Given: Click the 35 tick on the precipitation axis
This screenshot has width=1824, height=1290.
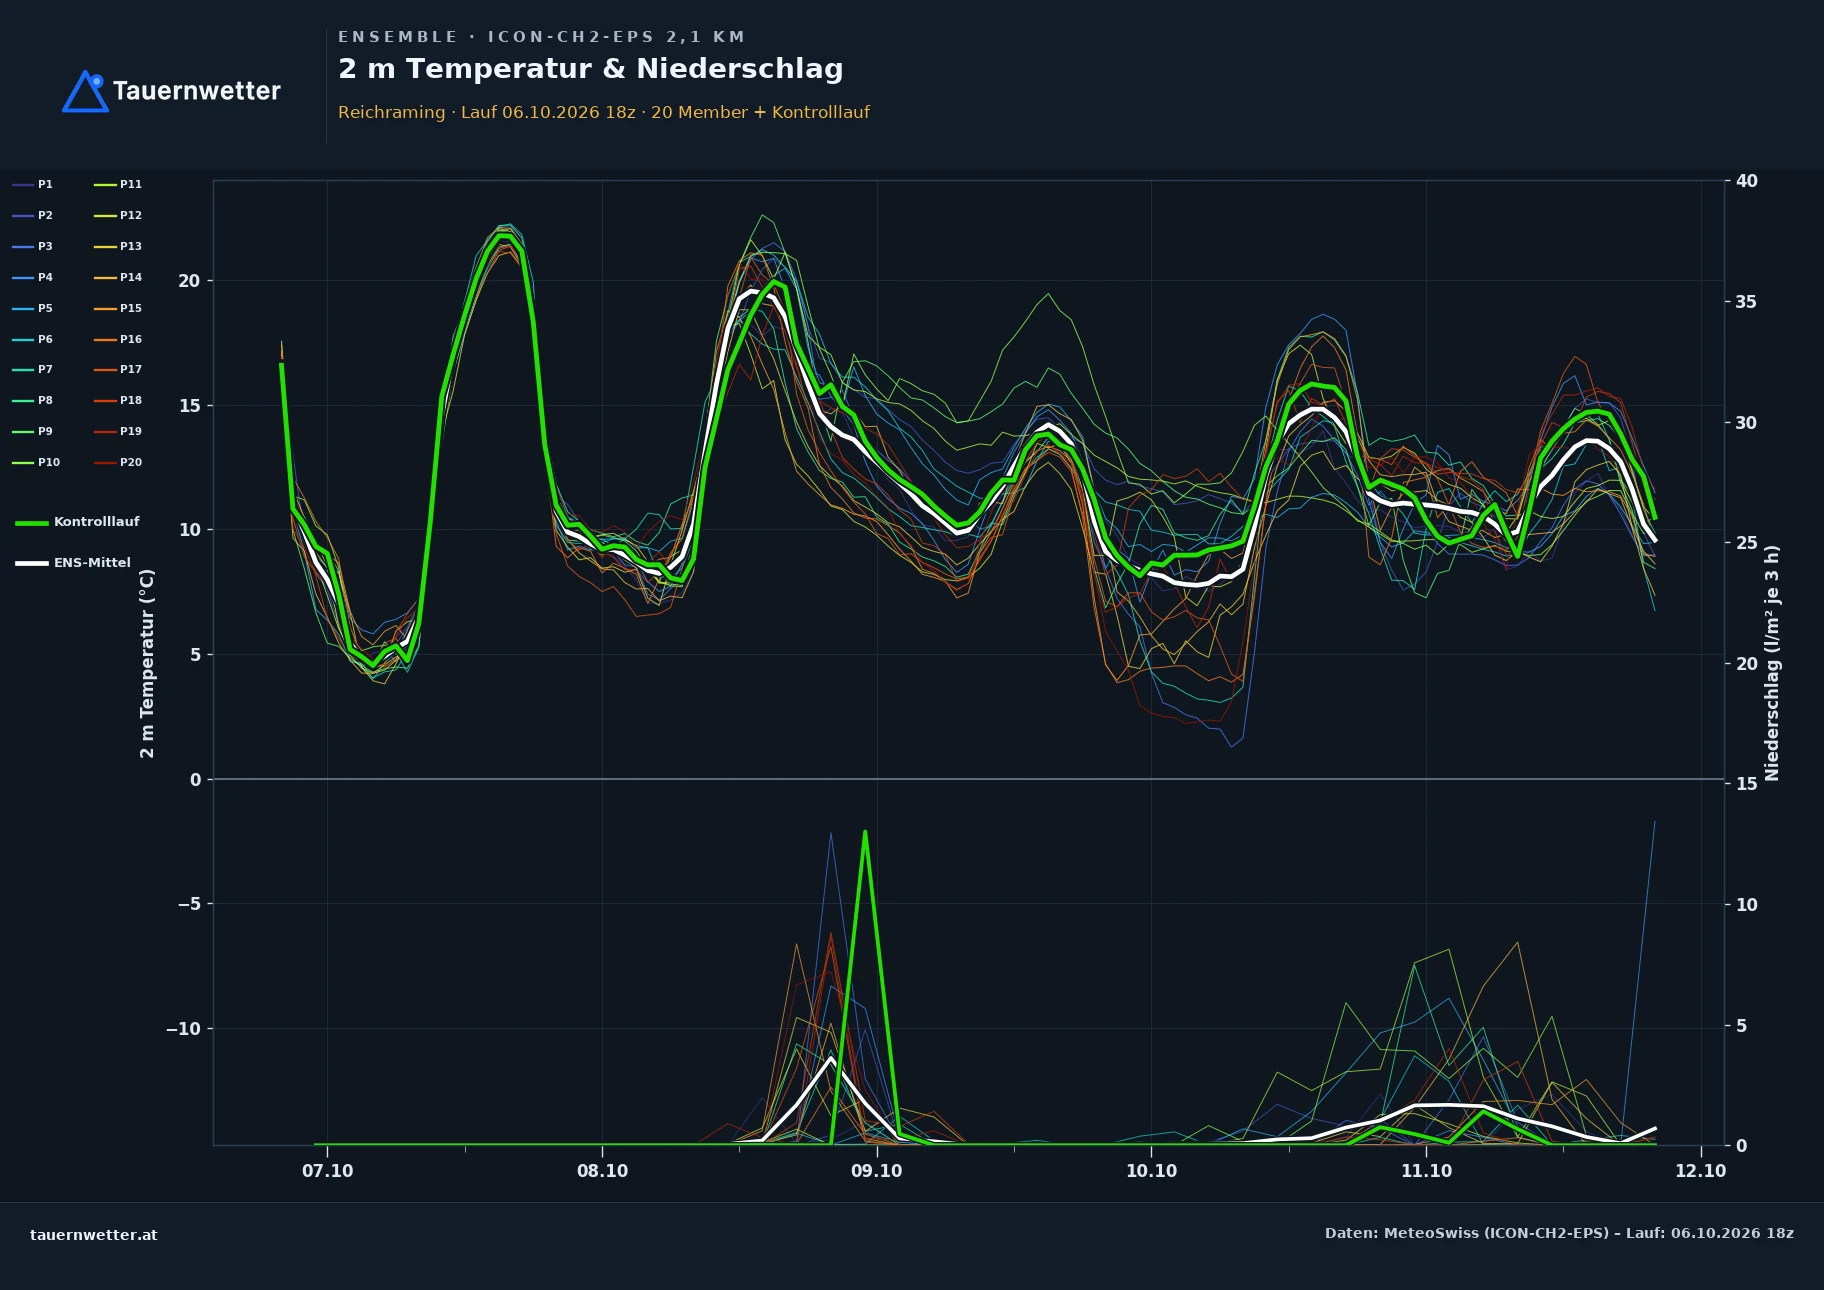Looking at the screenshot, I should pos(1747,302).
